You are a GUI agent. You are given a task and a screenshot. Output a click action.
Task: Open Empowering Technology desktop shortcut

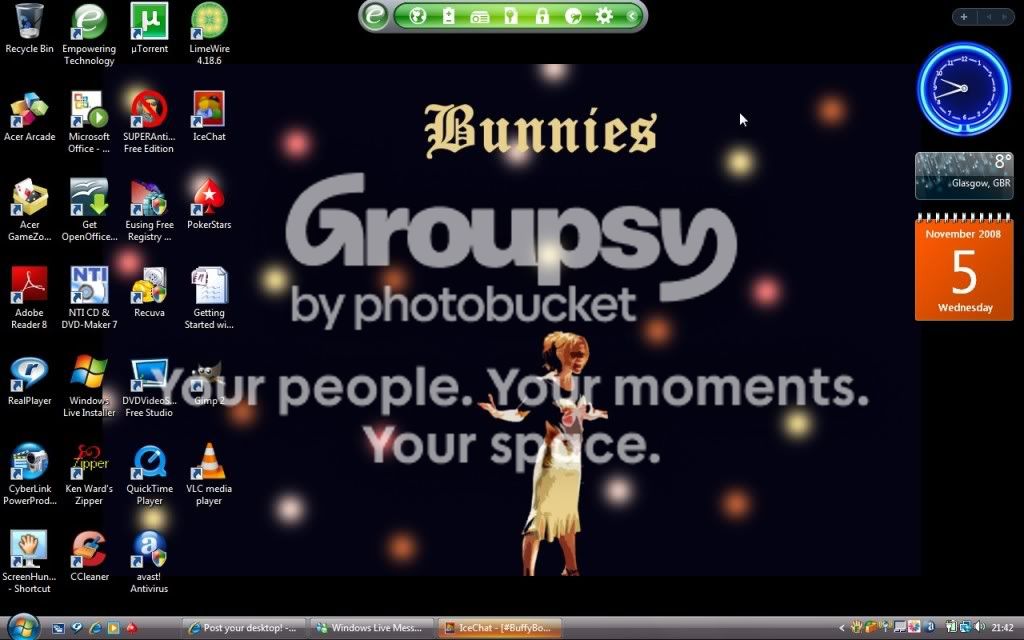click(89, 34)
